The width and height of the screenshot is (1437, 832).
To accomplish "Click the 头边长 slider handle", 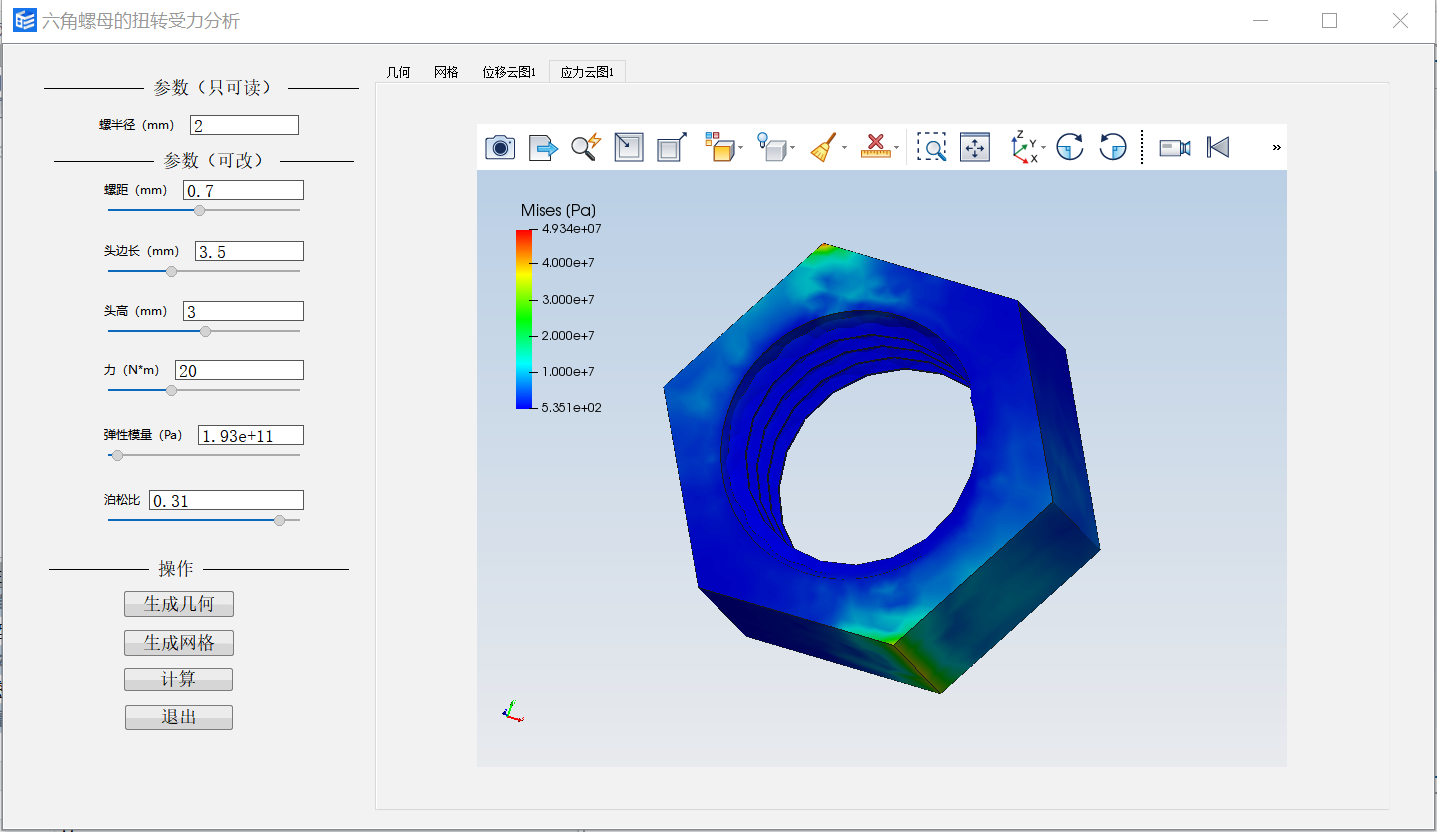I will point(171,271).
